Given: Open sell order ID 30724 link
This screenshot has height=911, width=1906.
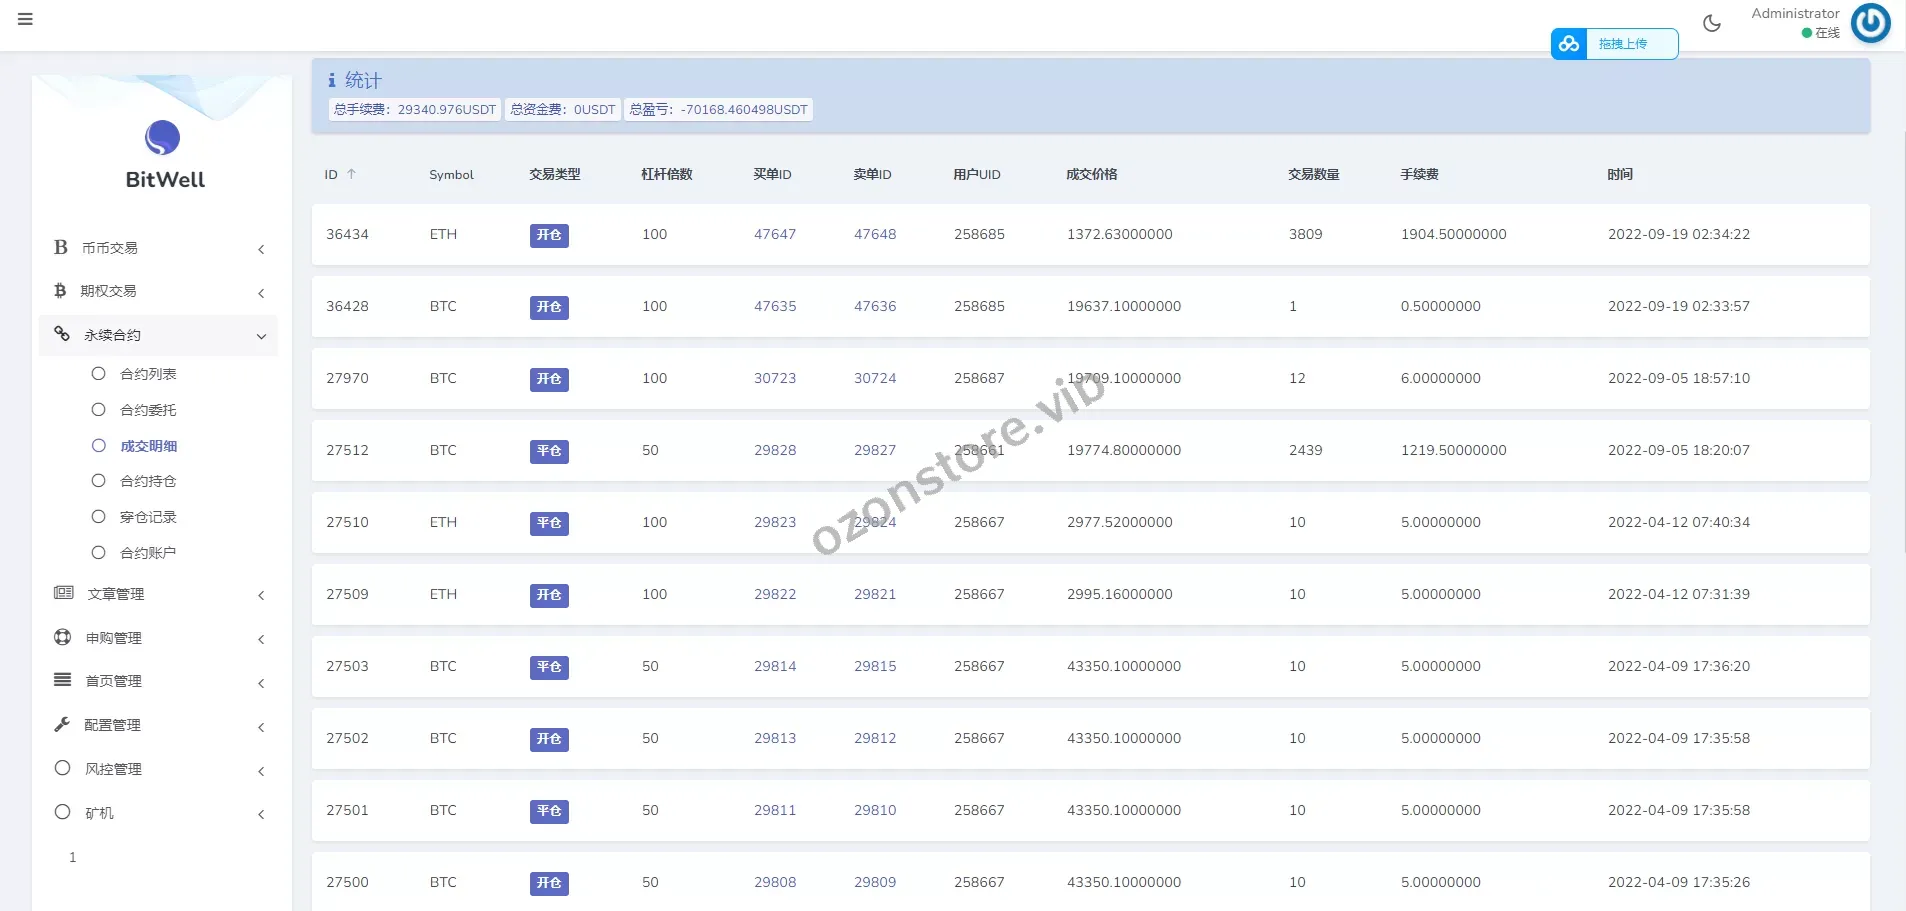Looking at the screenshot, I should point(875,378).
